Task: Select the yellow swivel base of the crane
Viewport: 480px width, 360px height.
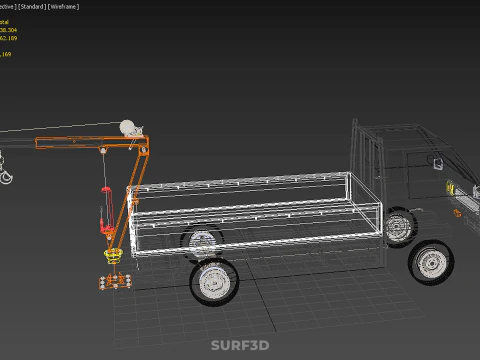Action: (113, 255)
